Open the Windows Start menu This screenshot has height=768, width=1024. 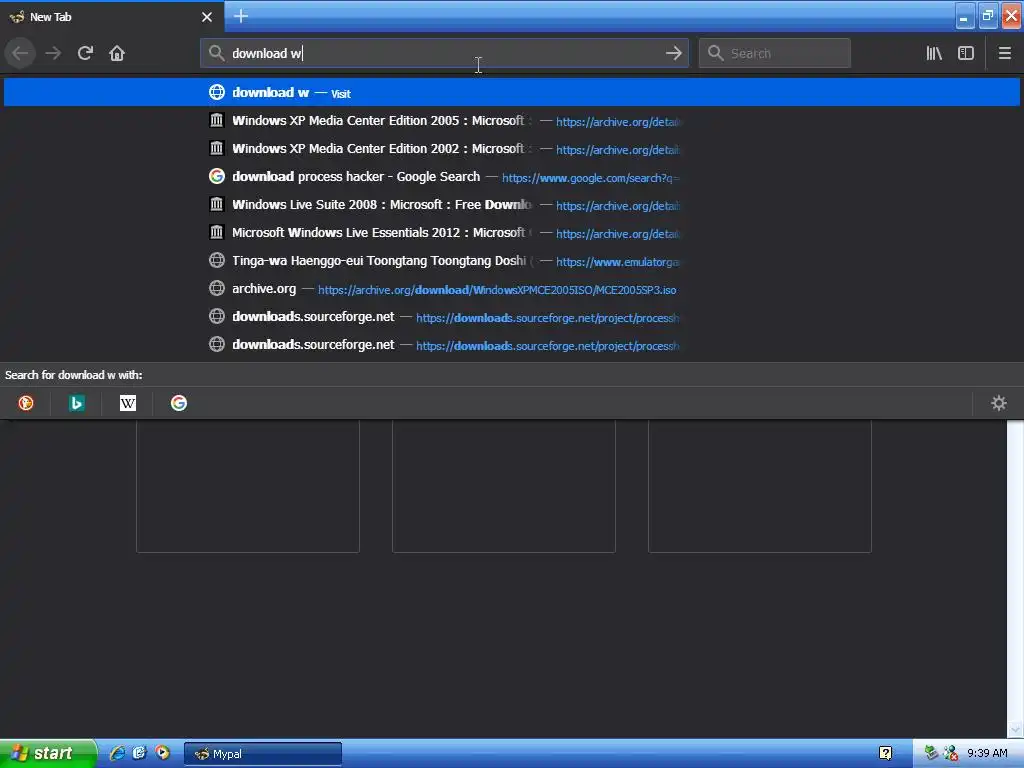point(48,753)
